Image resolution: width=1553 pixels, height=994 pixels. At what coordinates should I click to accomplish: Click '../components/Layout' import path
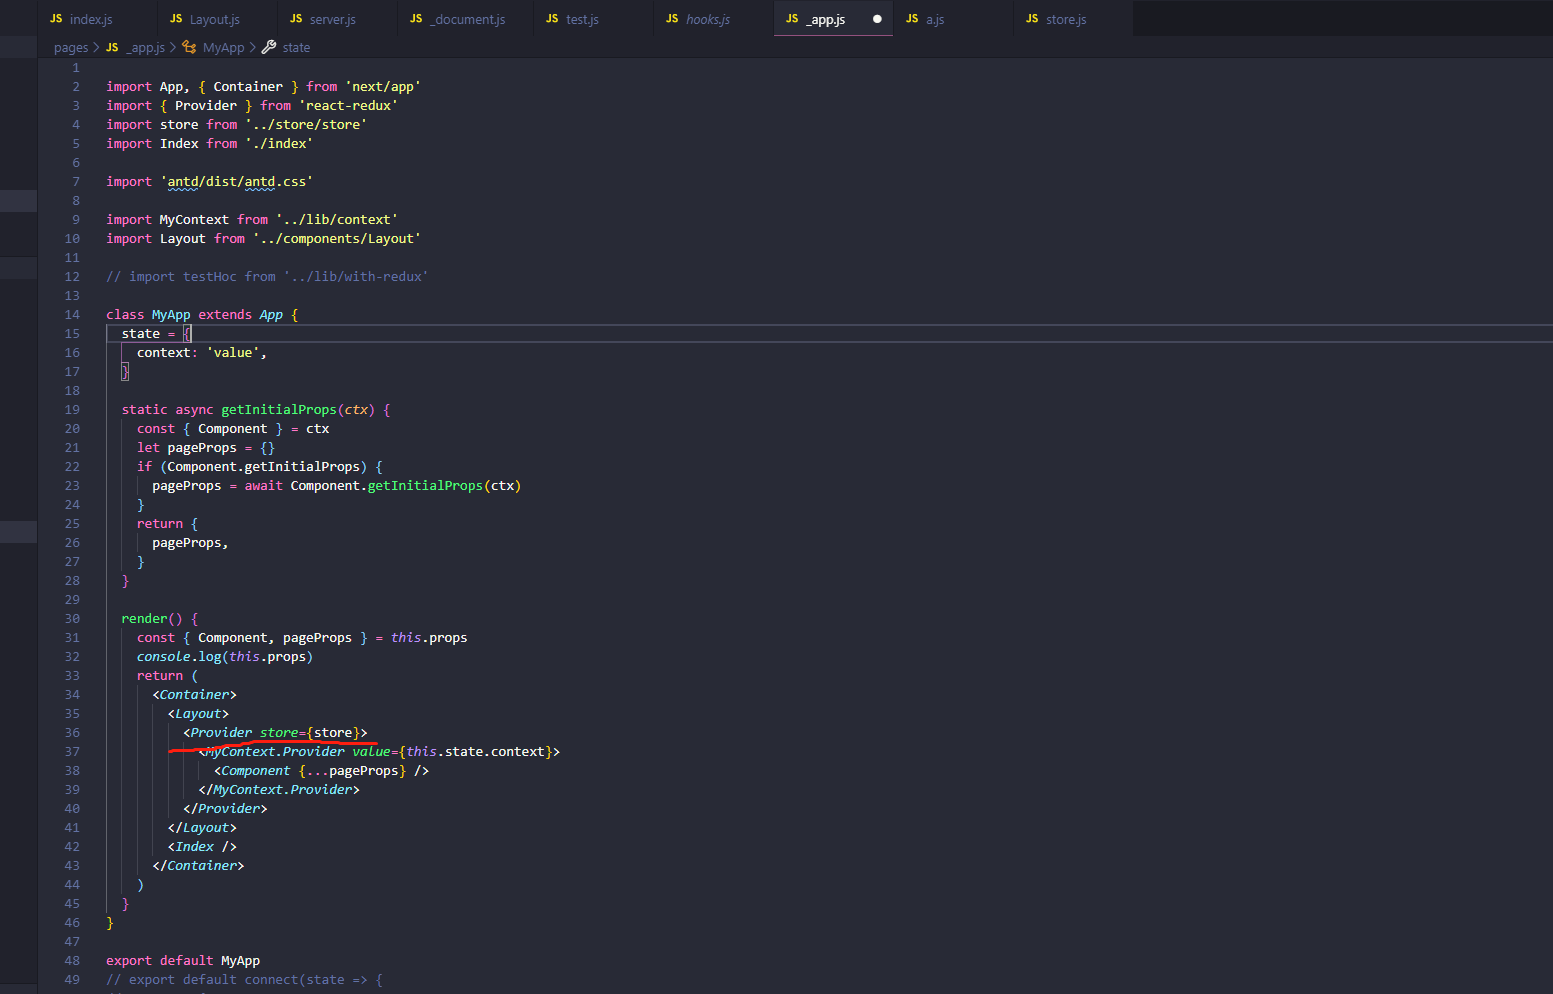(337, 239)
